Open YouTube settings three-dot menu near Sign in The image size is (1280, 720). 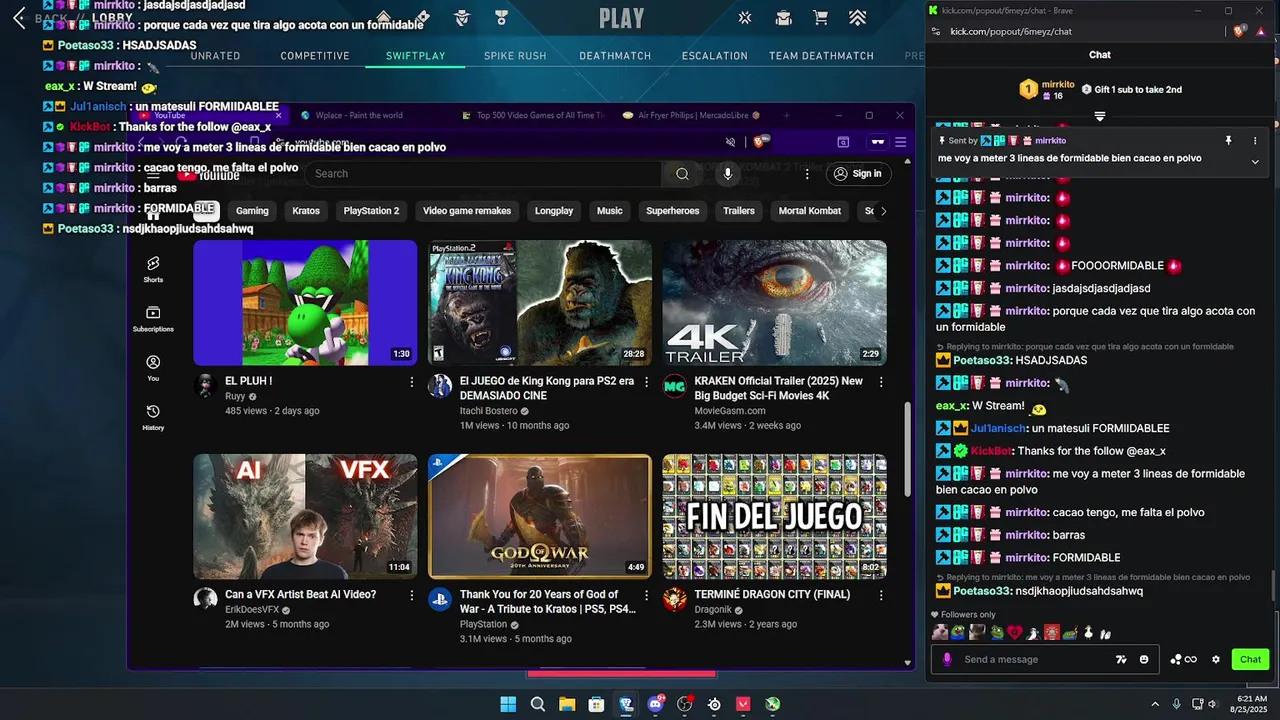coord(807,174)
